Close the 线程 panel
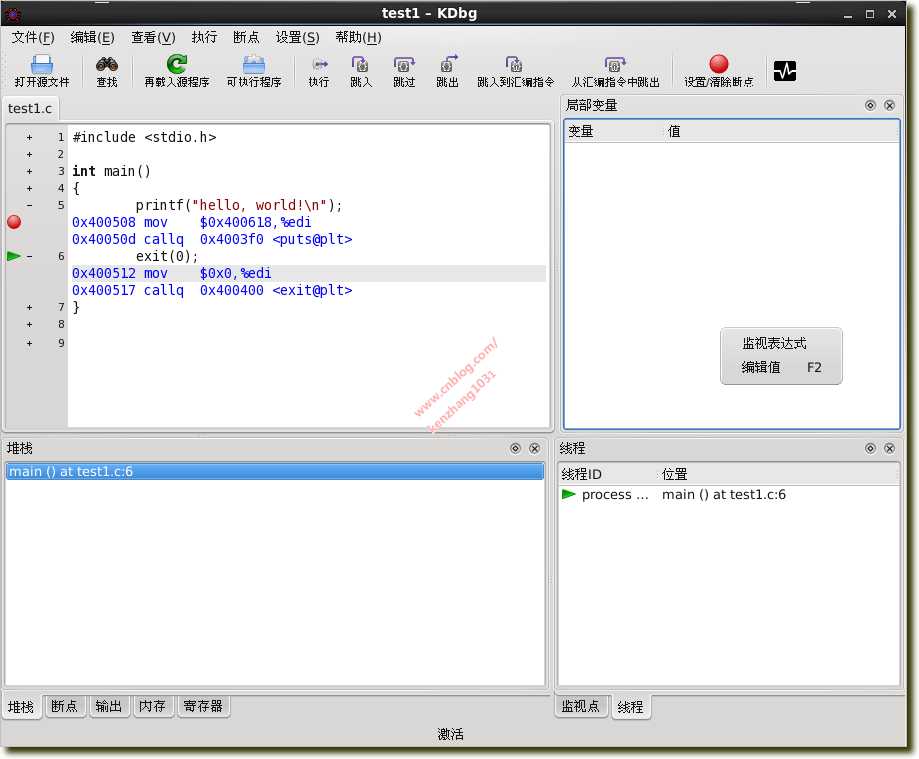This screenshot has height=759, width=919. point(890,448)
